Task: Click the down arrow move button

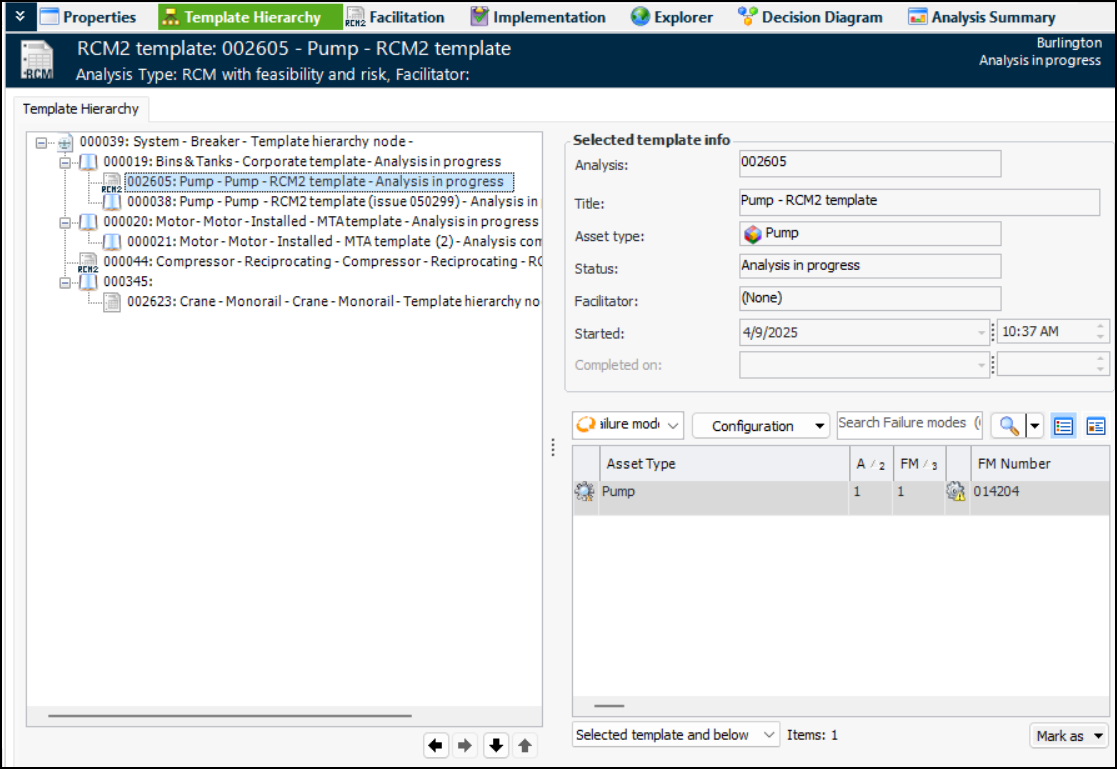Action: click(495, 745)
